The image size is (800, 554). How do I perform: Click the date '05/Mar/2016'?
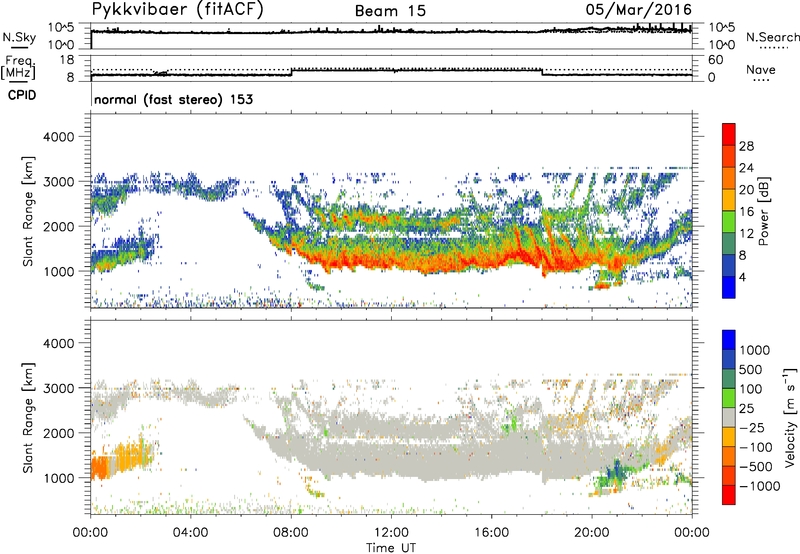click(x=639, y=10)
